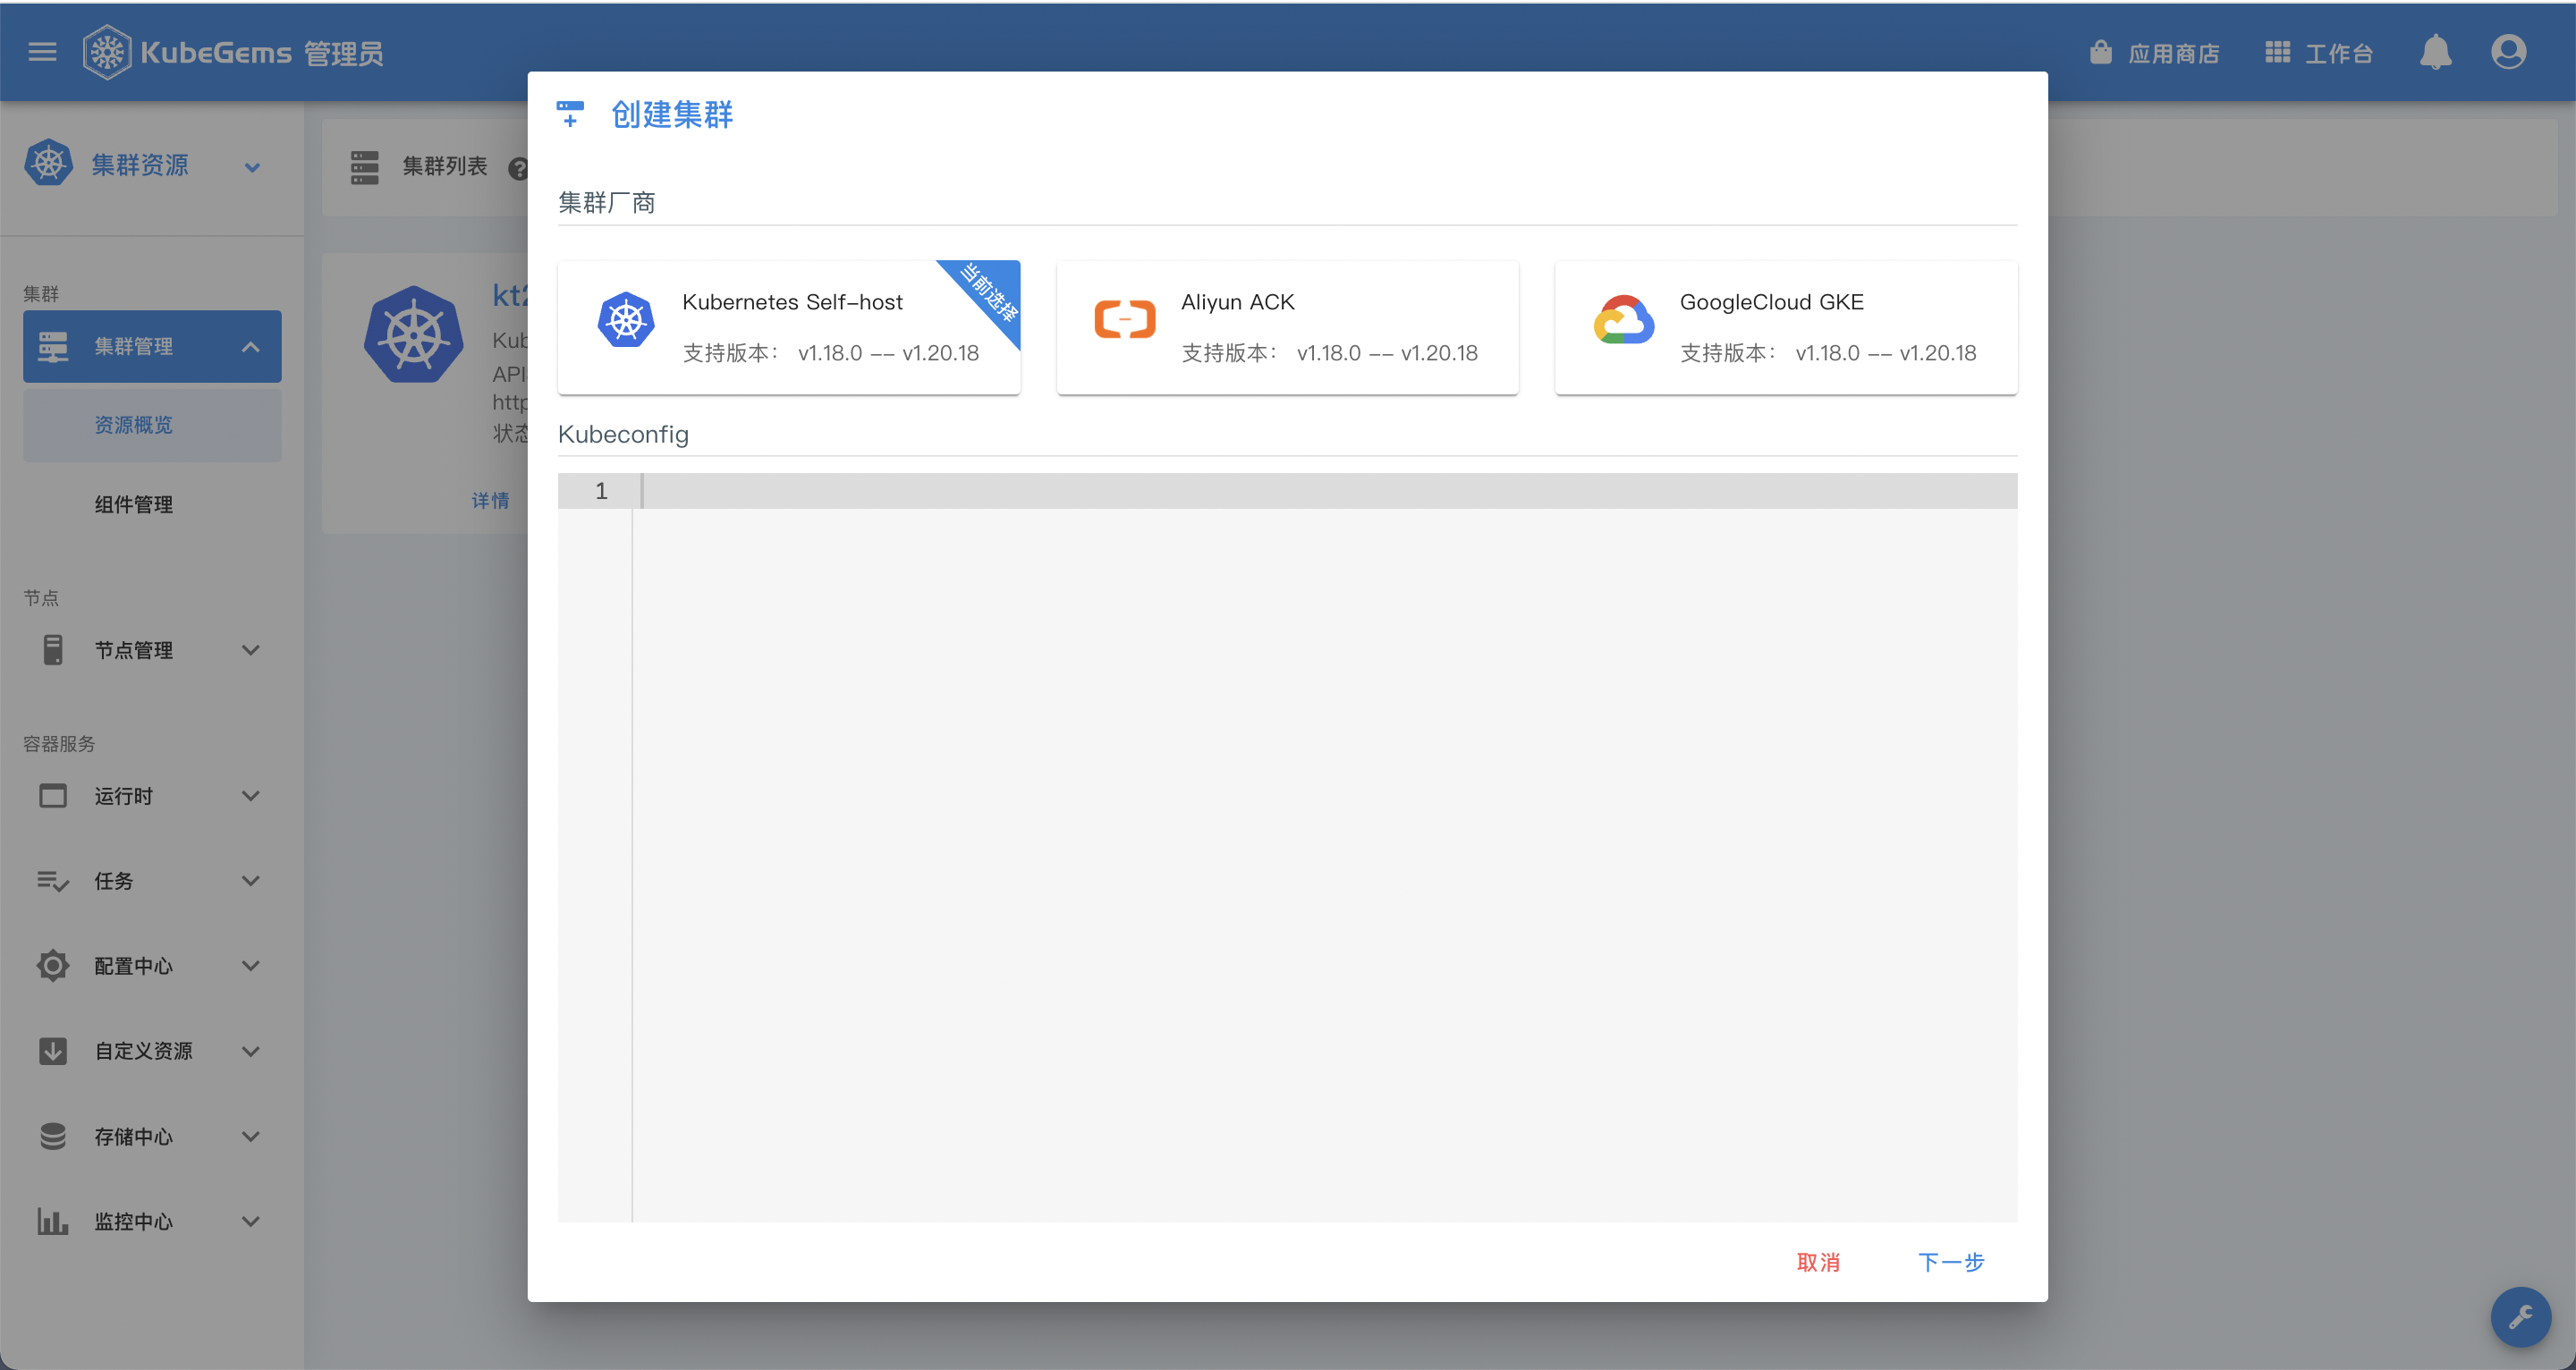The width and height of the screenshot is (2576, 1370).
Task: Open 资源概览 menu item
Action: (x=152, y=425)
